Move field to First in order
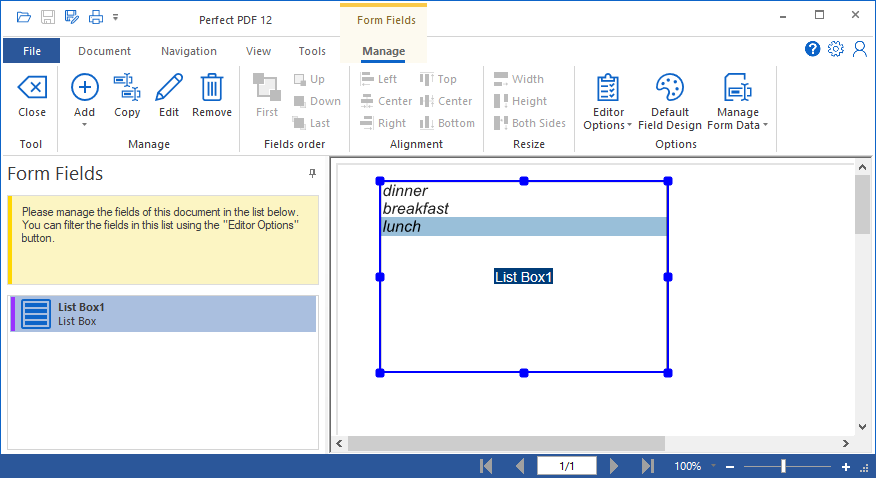 pyautogui.click(x=266, y=95)
